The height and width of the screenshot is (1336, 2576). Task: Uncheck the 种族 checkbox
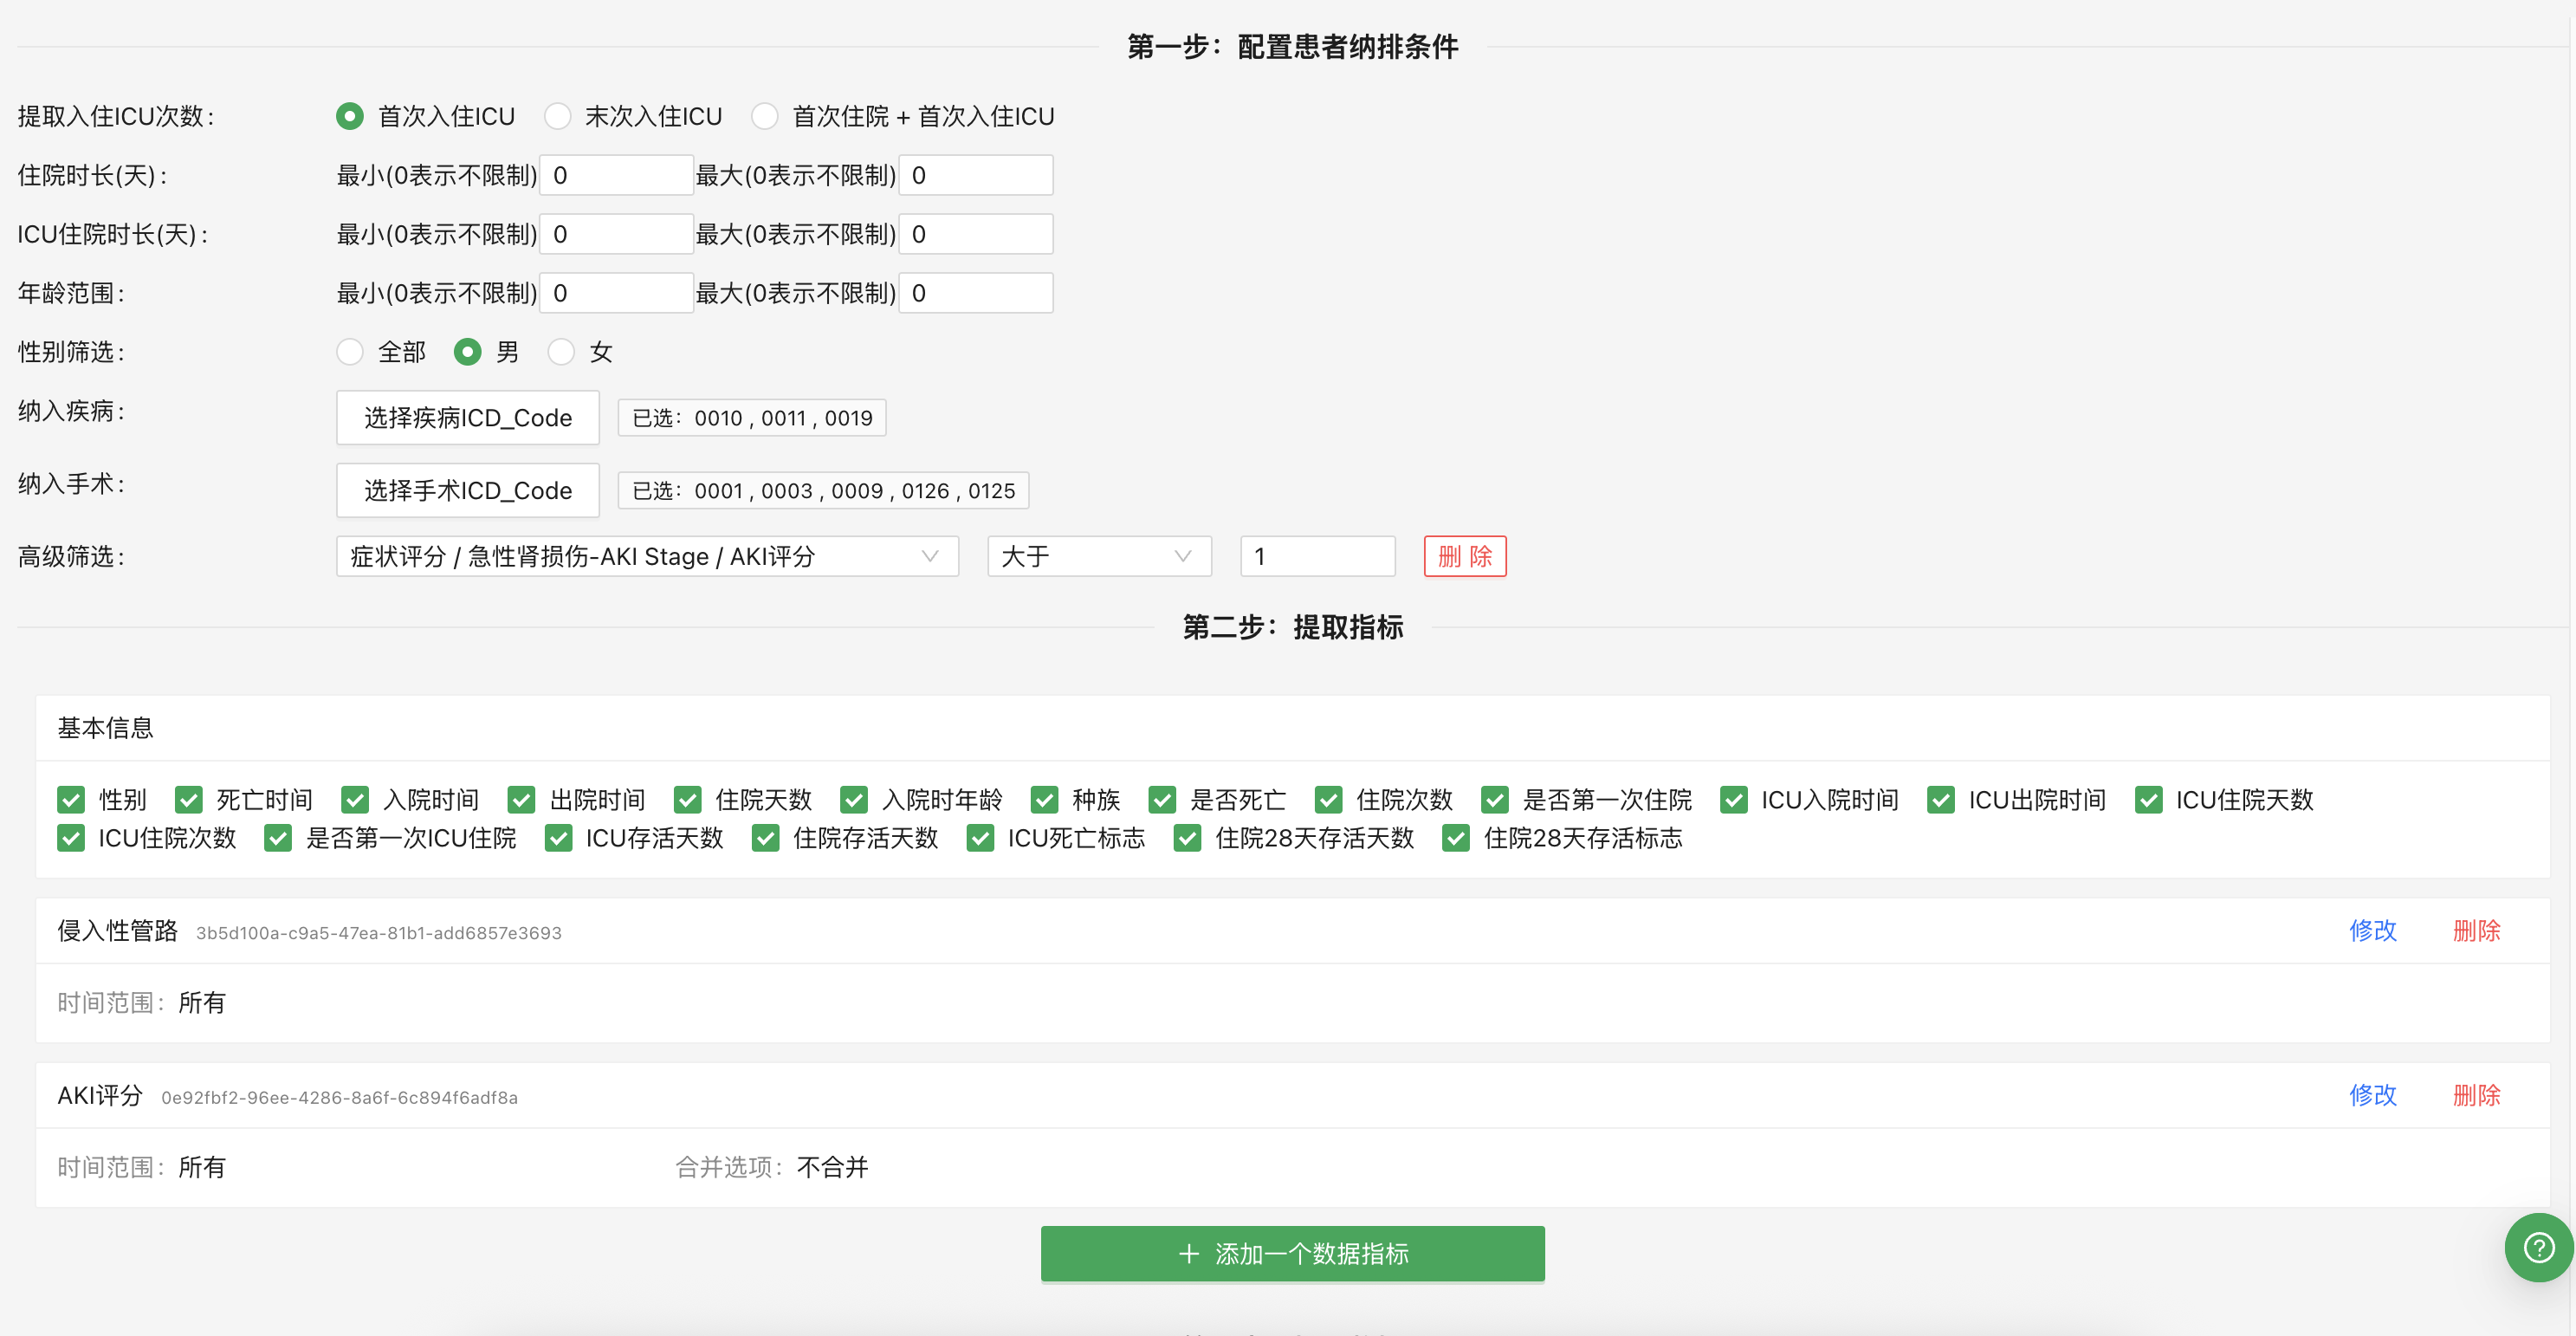pos(1045,800)
